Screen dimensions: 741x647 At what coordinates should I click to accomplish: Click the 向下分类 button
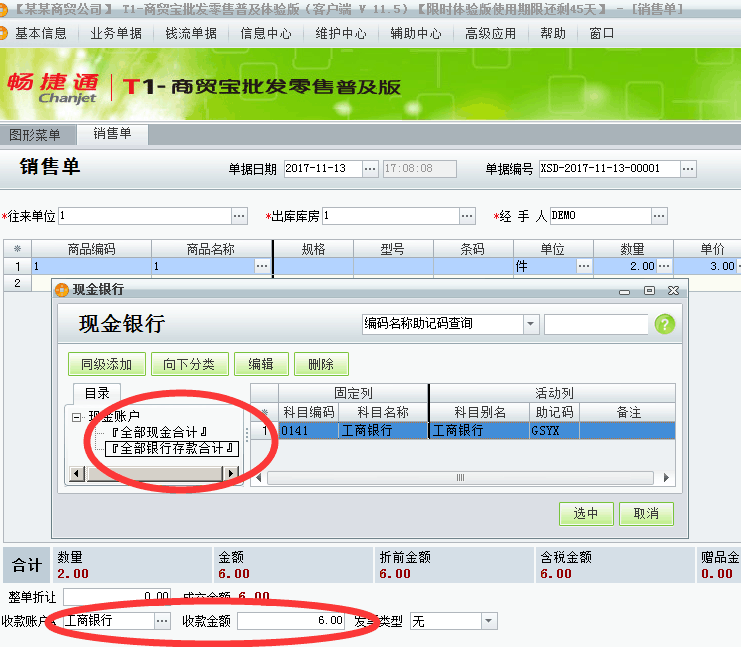click(190, 364)
